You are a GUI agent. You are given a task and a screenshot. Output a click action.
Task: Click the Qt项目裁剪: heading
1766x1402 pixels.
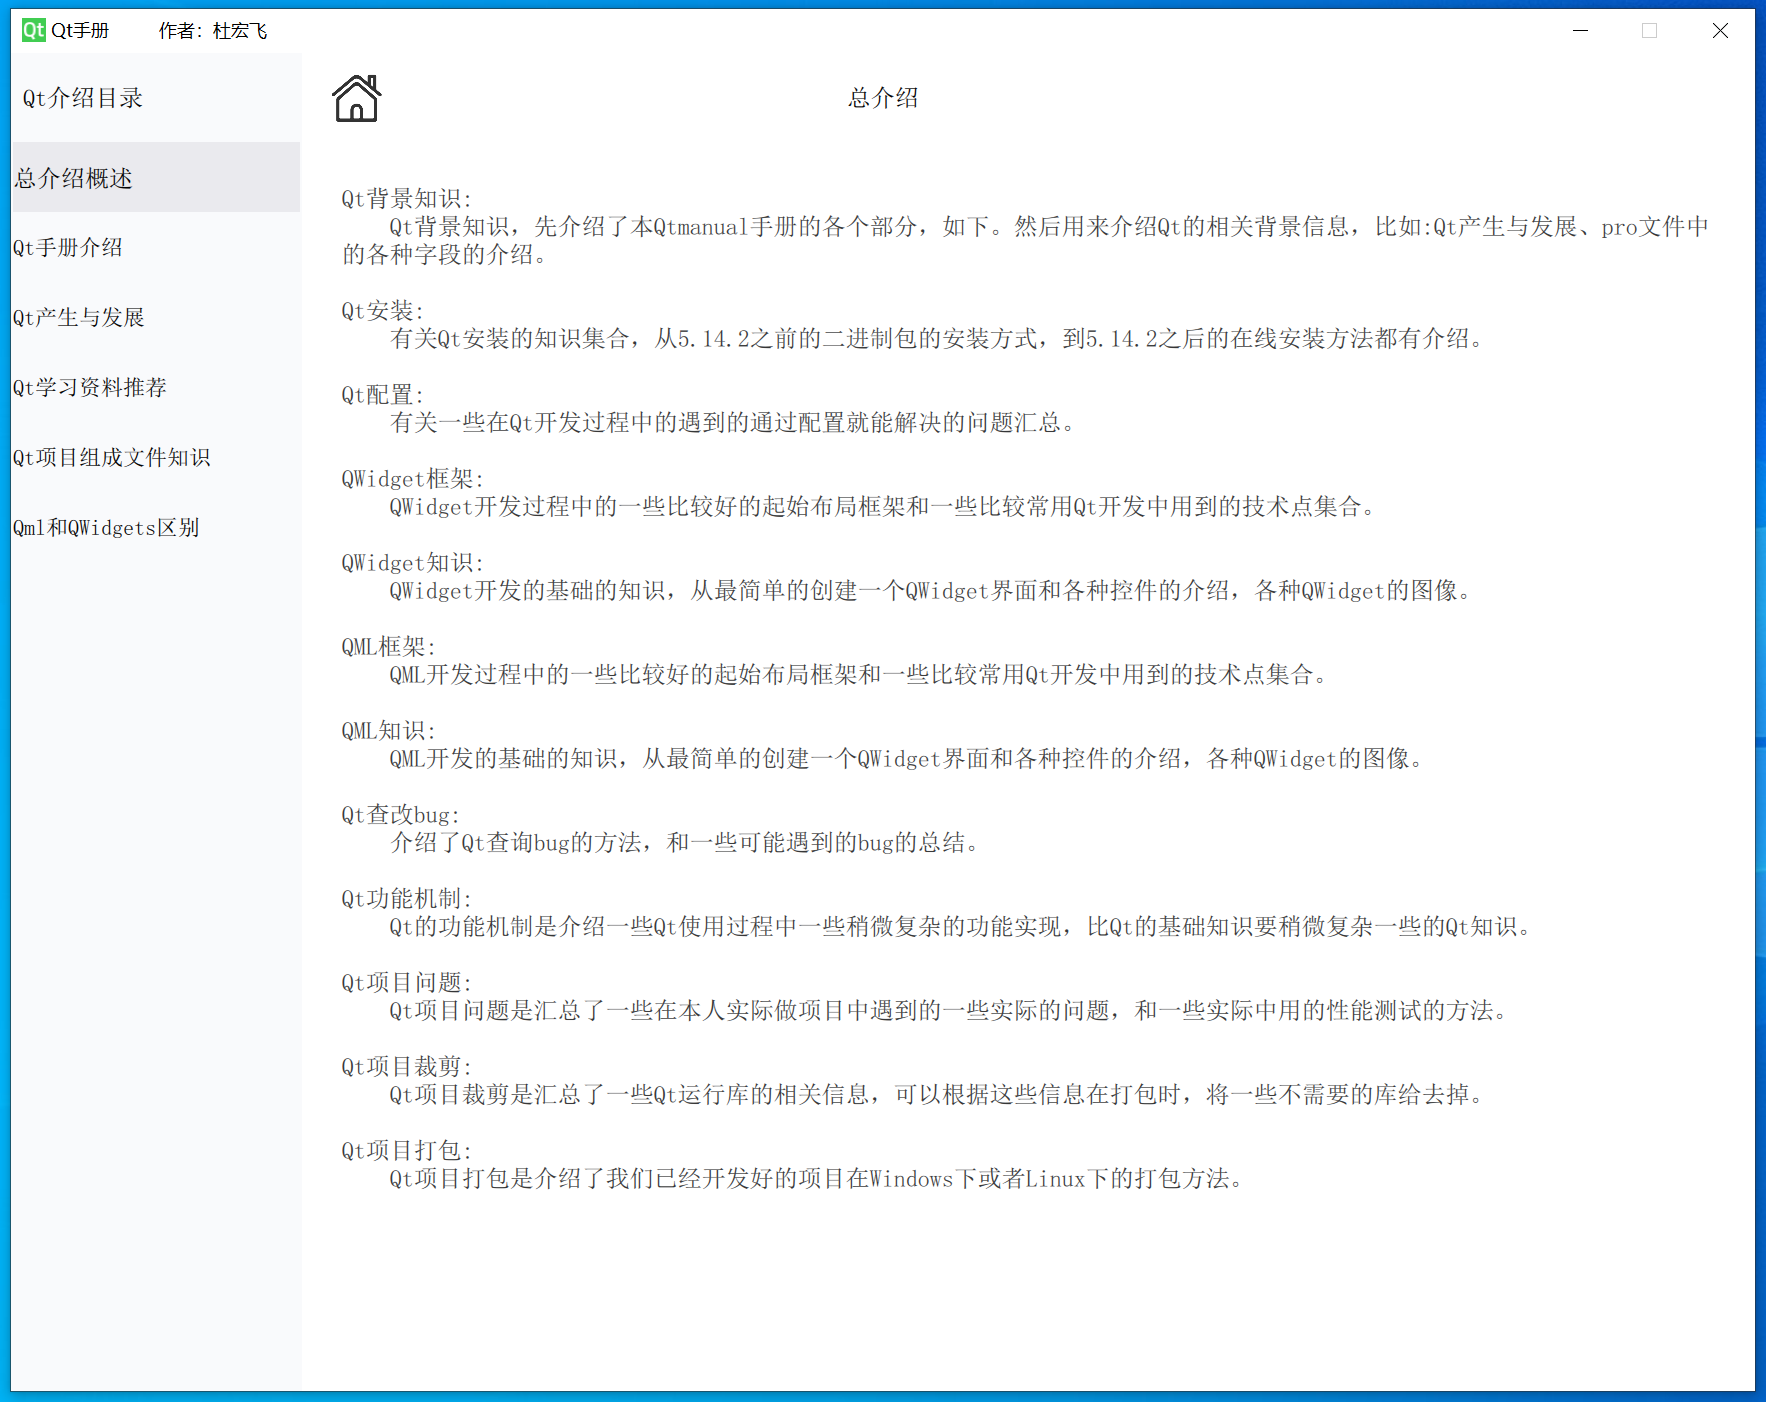click(406, 1067)
